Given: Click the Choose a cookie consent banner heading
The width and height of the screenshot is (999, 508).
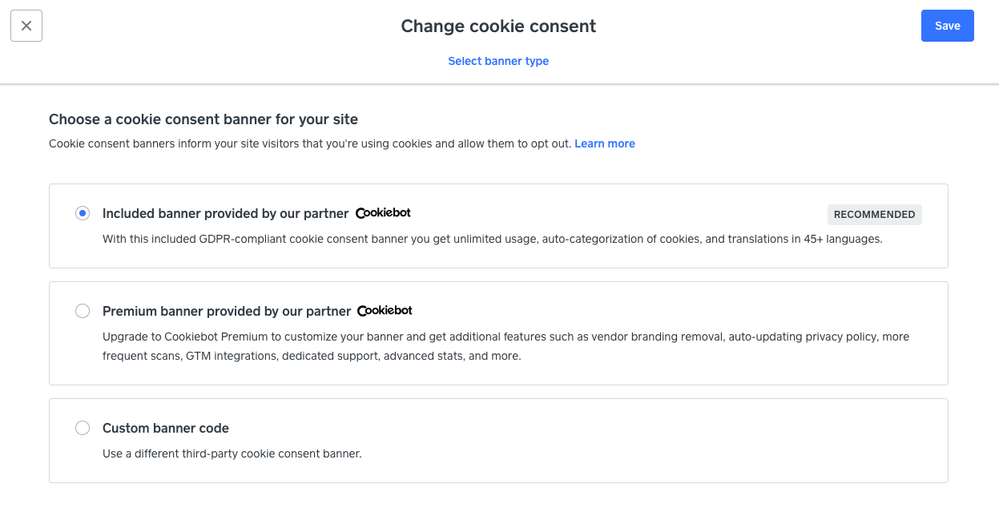Looking at the screenshot, I should pos(203,119).
